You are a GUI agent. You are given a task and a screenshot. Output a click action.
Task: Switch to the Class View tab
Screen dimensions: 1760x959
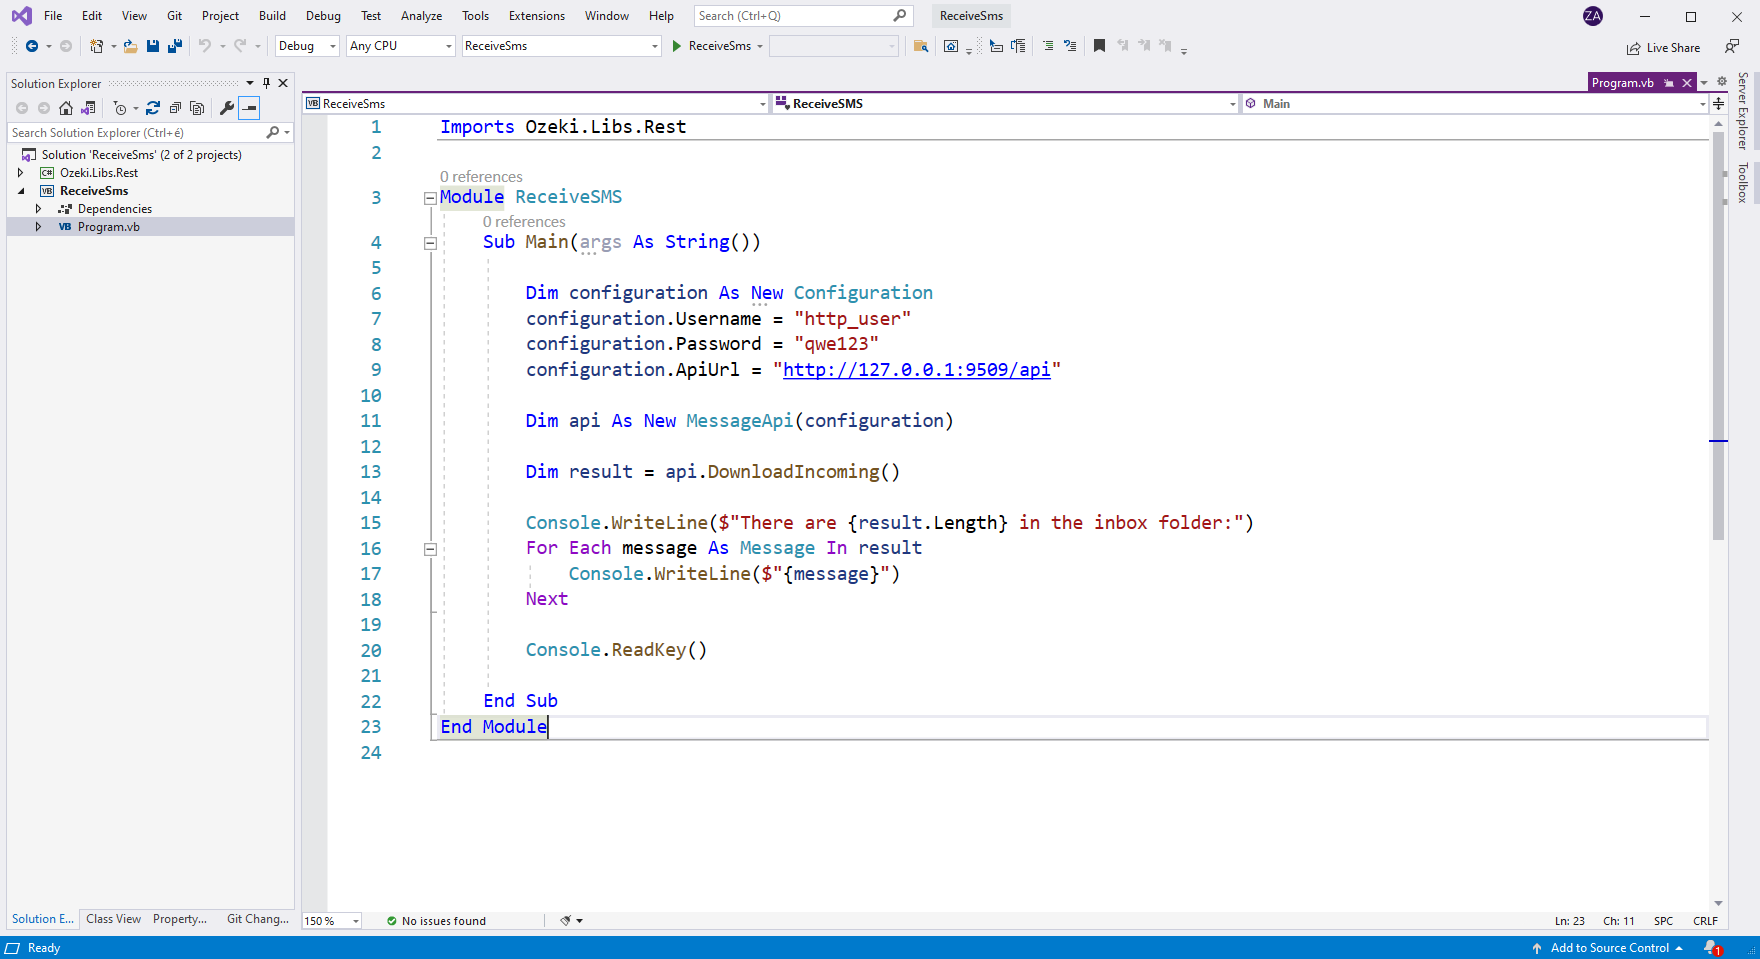click(x=113, y=919)
